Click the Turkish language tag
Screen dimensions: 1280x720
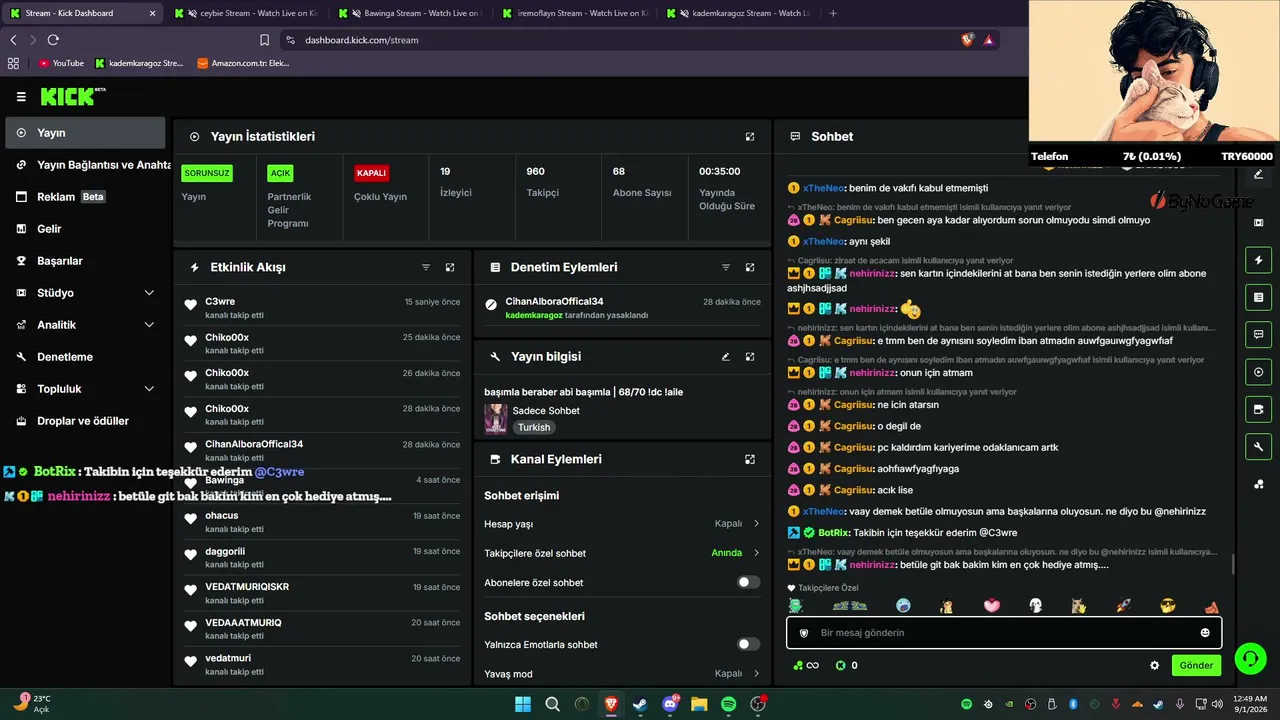[534, 427]
